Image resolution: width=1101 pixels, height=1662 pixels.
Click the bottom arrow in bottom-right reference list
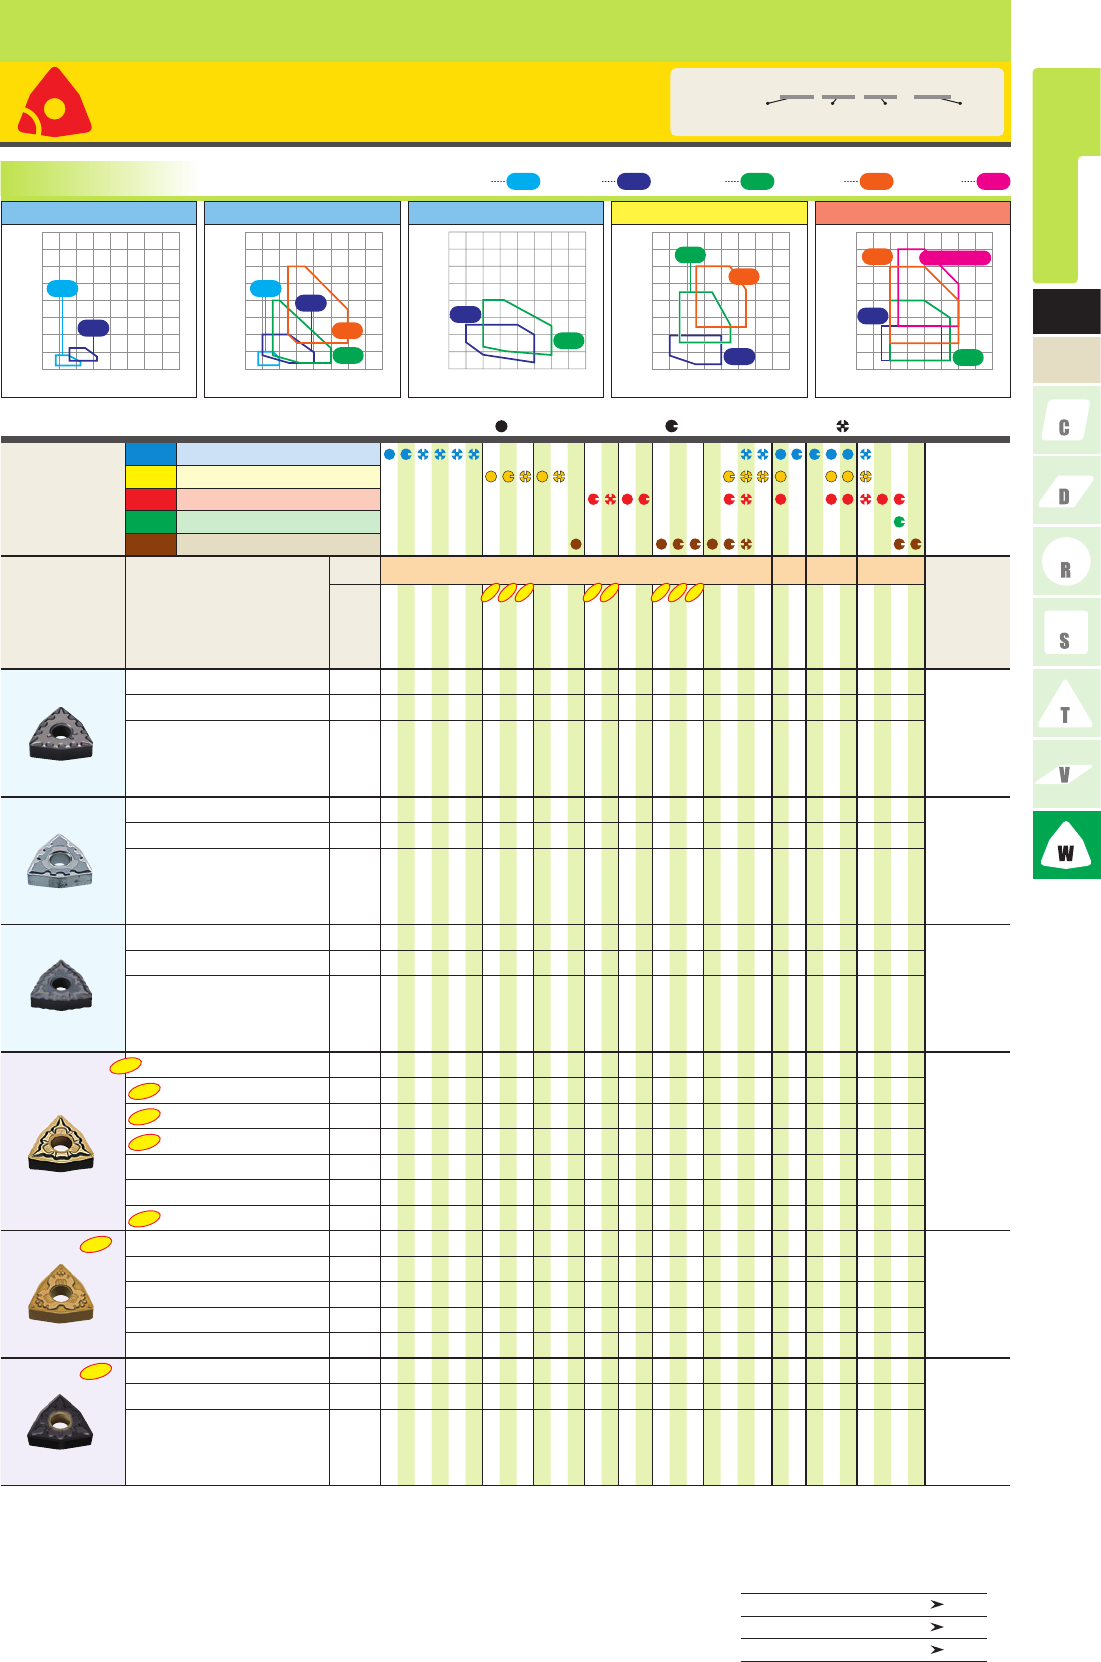coord(937,1650)
